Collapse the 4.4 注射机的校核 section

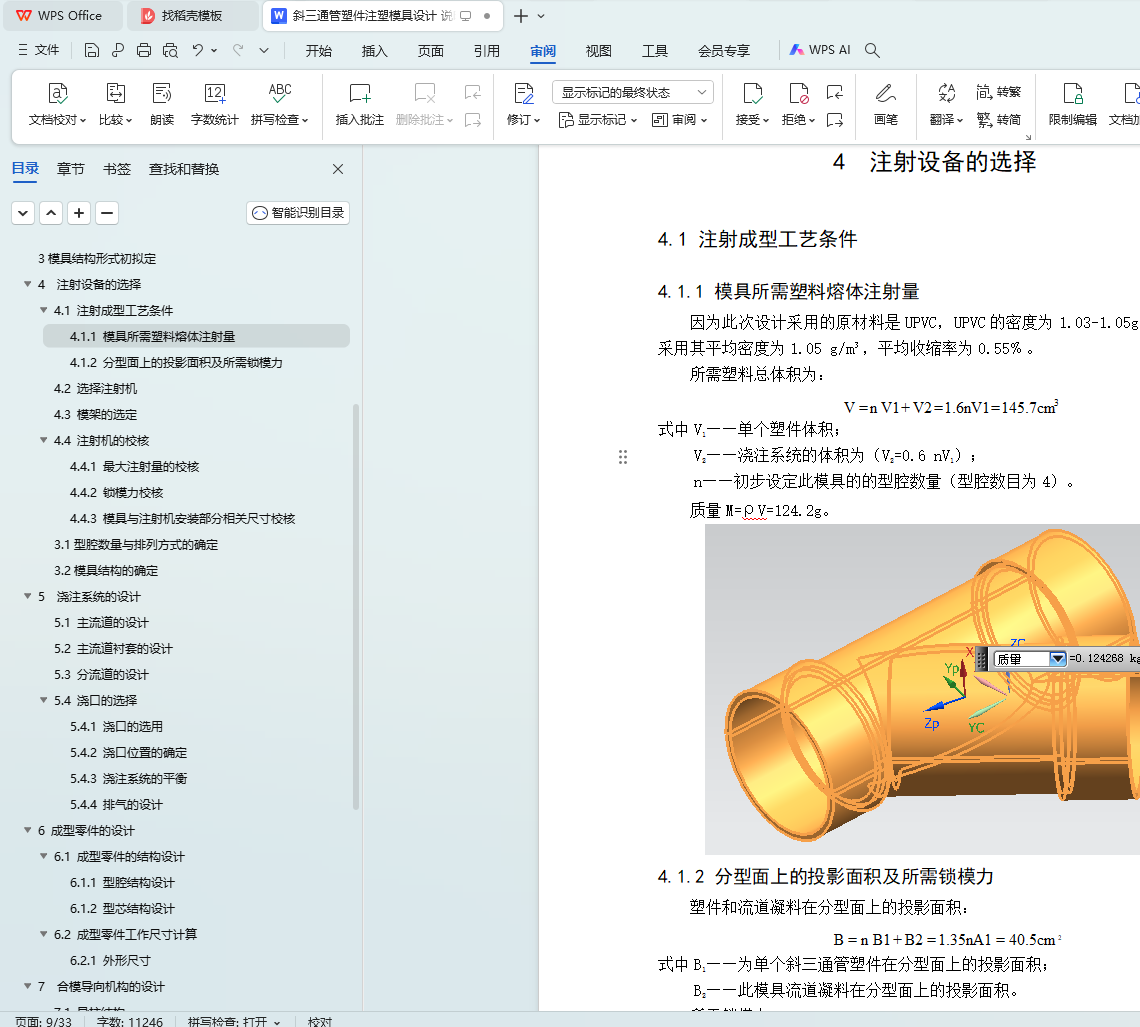click(x=44, y=440)
